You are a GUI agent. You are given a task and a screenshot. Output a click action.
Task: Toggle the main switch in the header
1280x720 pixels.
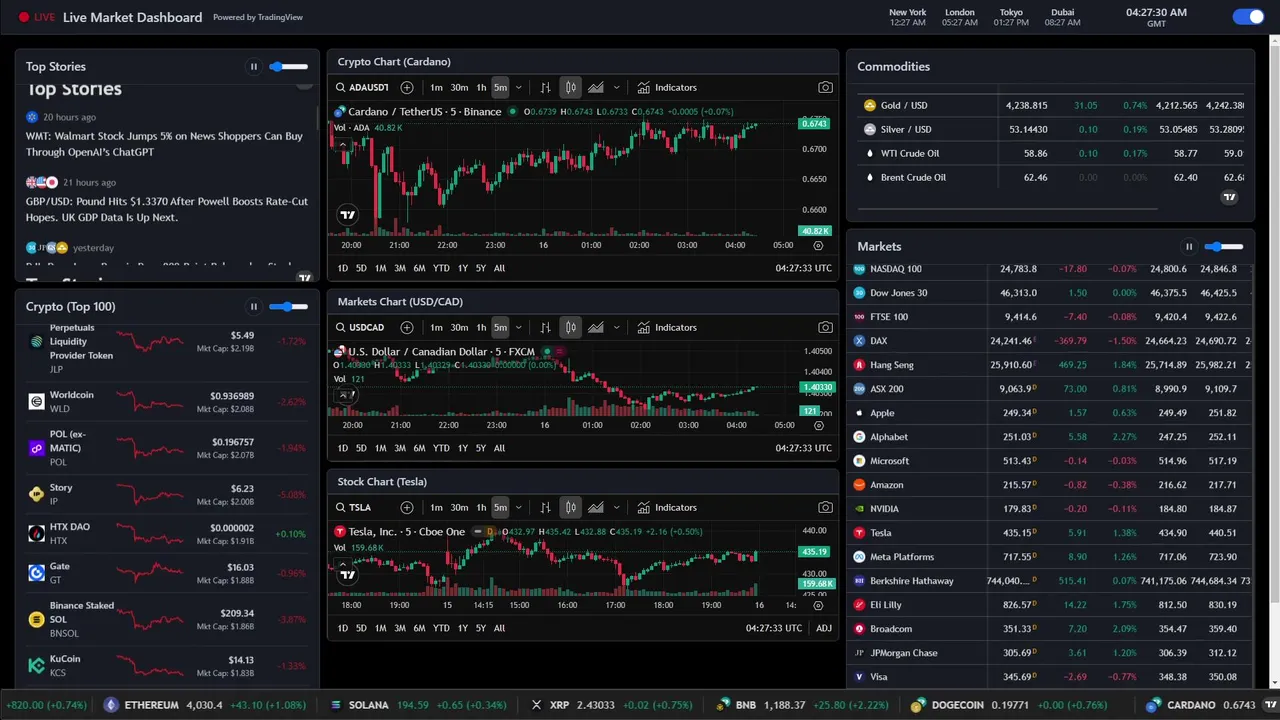tap(1248, 16)
